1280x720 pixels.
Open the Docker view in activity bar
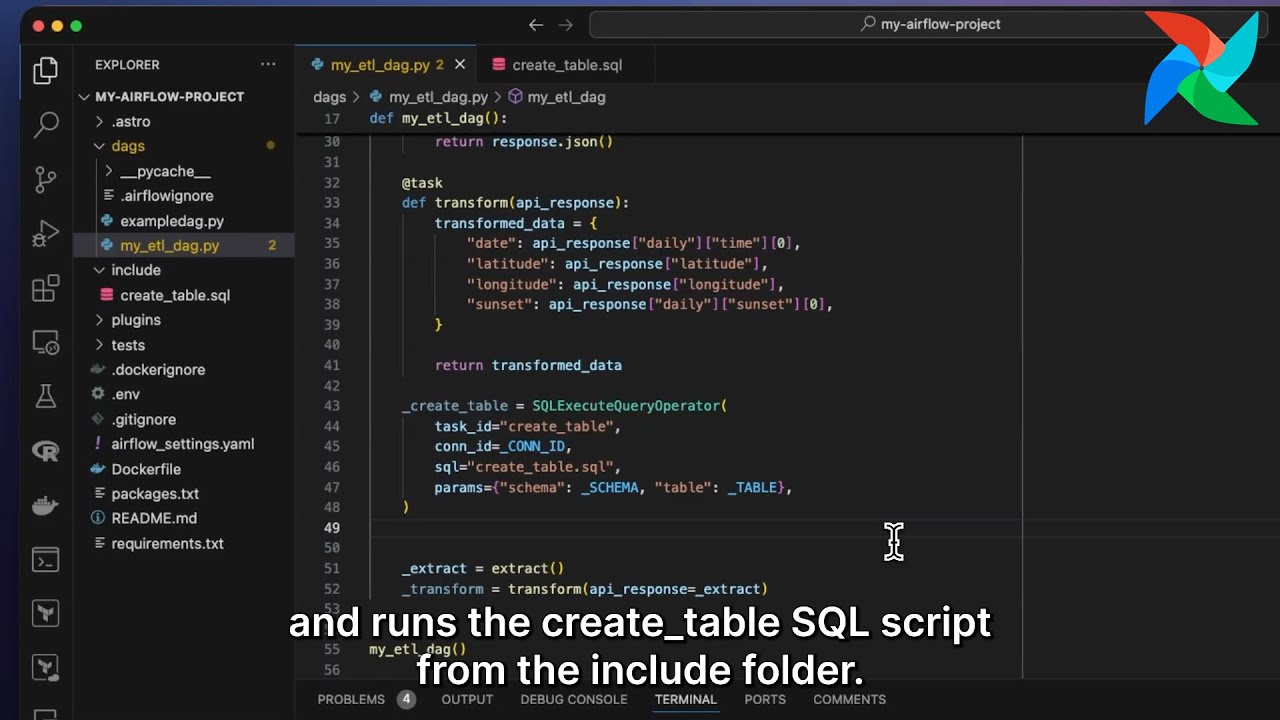pyautogui.click(x=45, y=505)
